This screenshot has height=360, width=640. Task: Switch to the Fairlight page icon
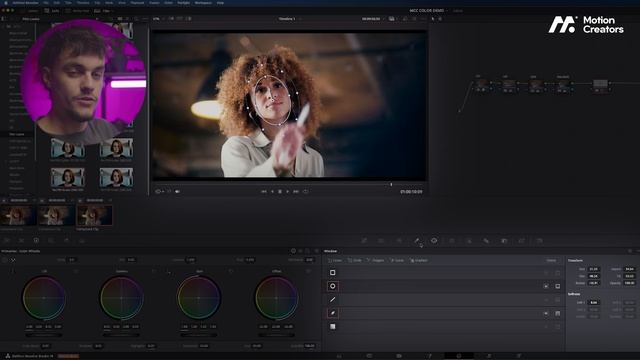[489, 356]
